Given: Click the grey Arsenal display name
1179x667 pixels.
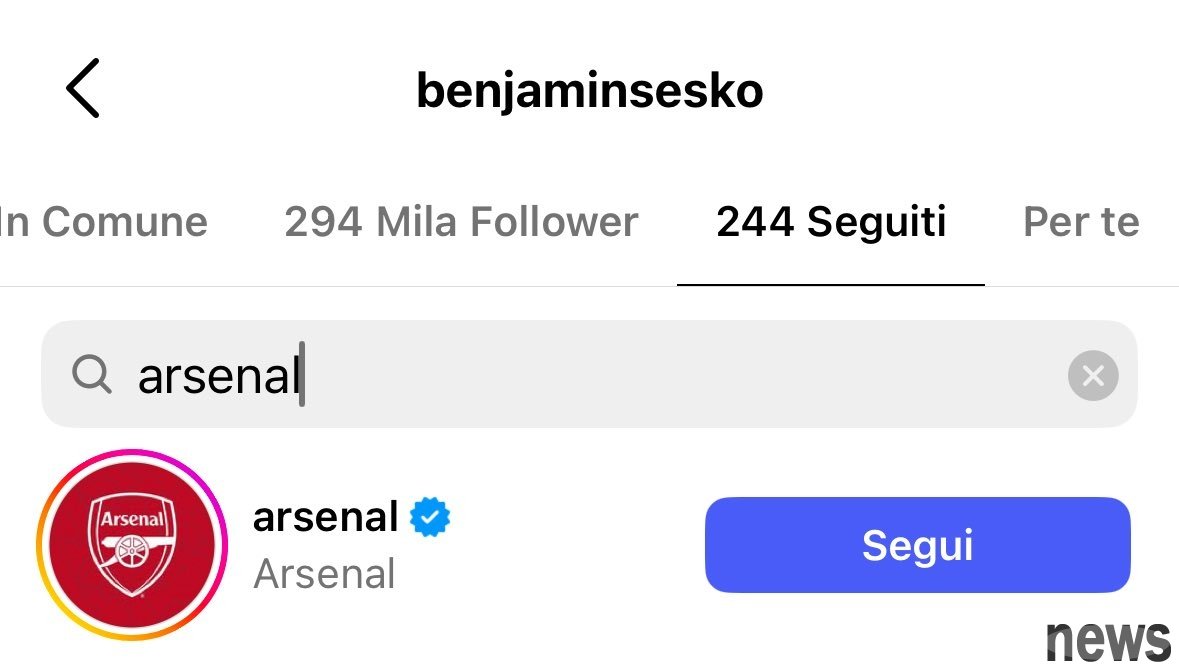Looking at the screenshot, I should 325,574.
